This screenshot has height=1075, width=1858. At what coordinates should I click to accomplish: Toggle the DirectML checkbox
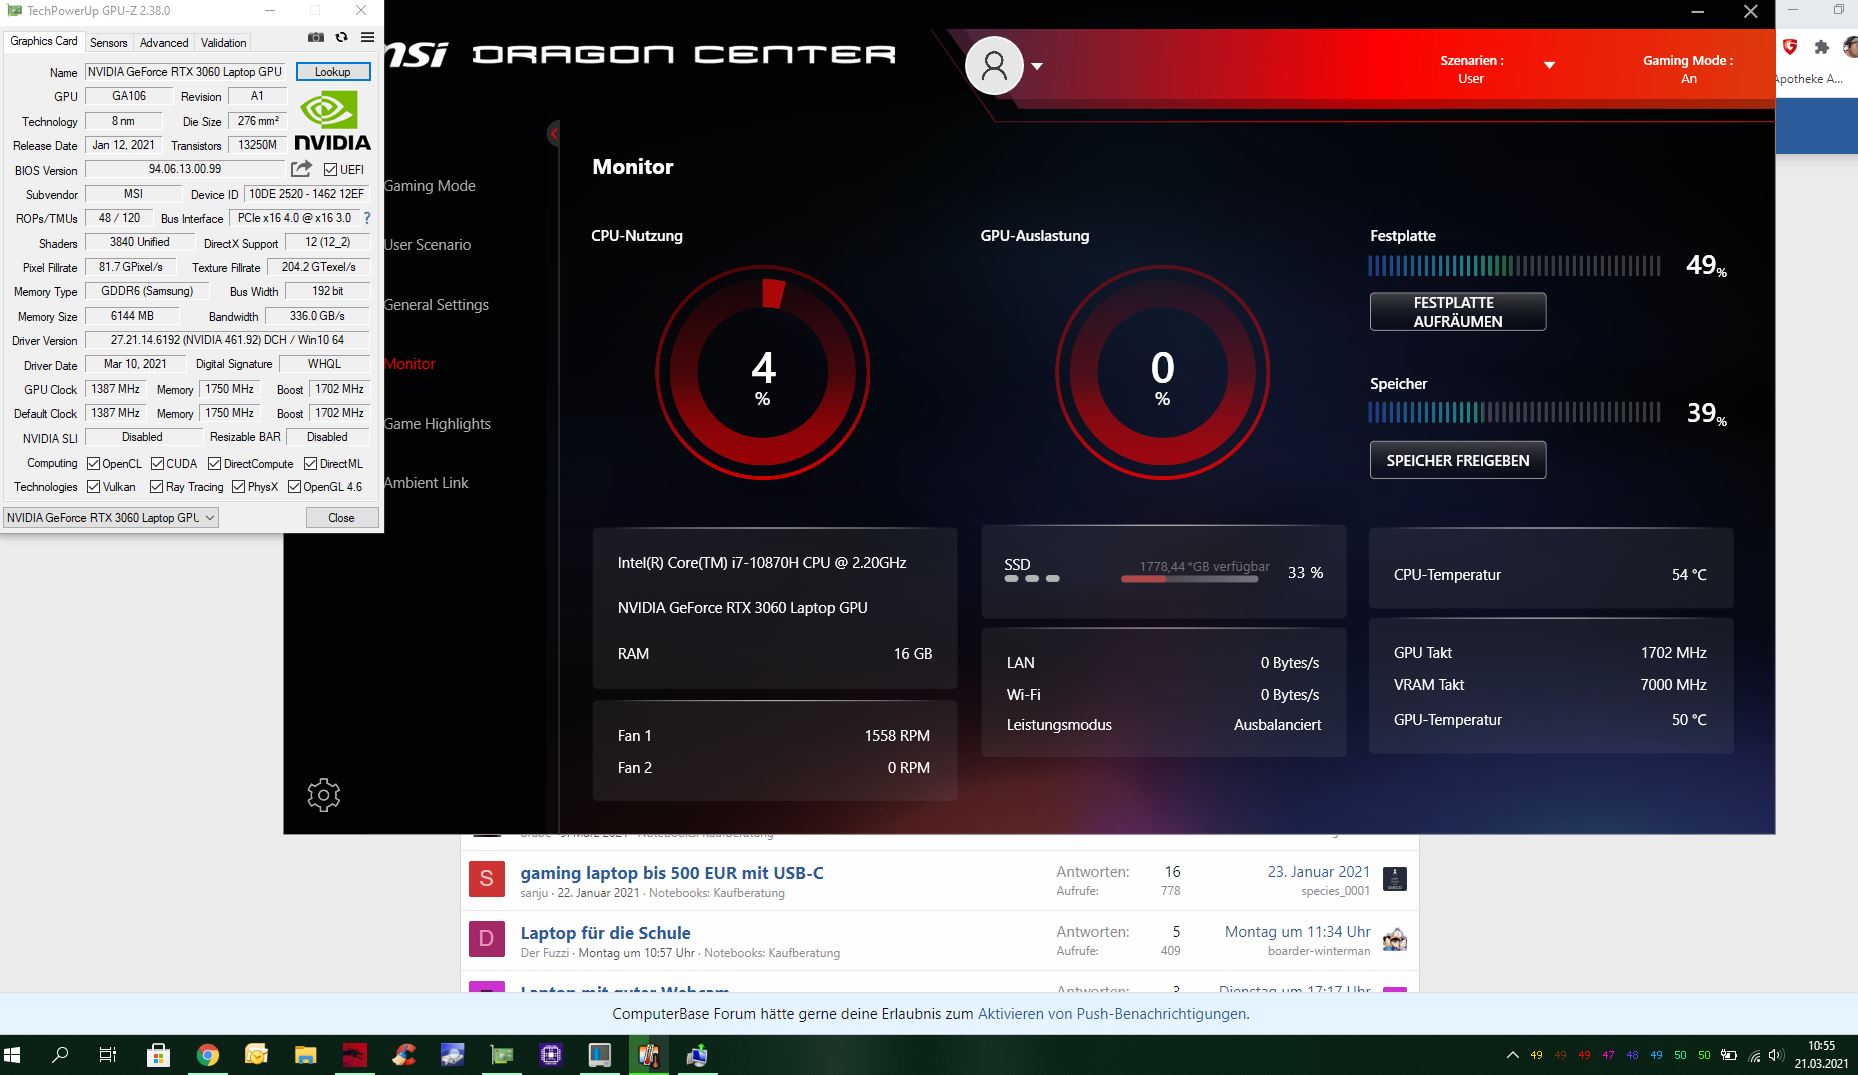point(310,464)
